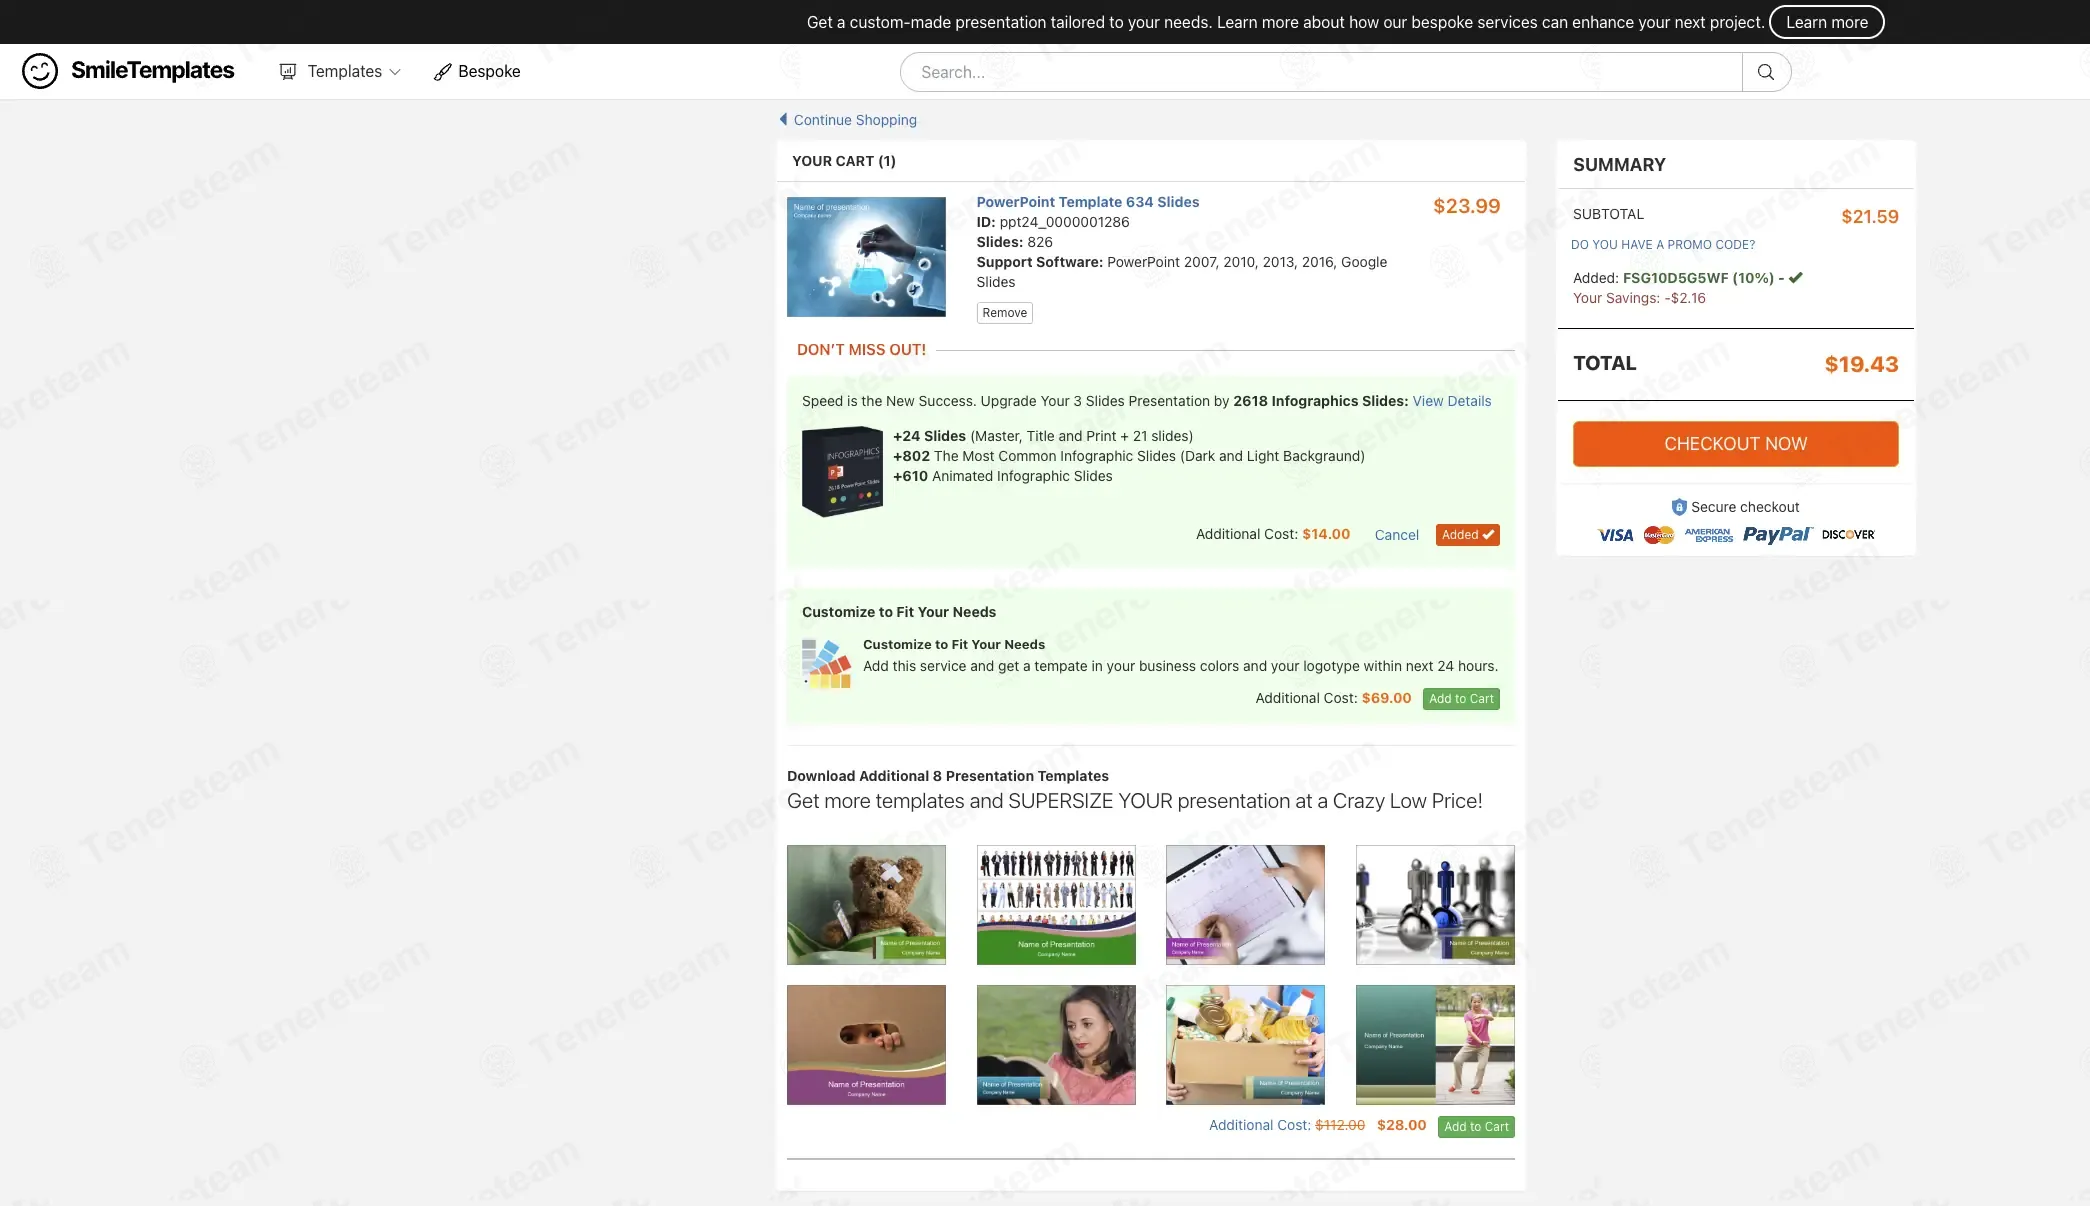Open the tai chi woman template thumbnail
2090x1206 pixels.
coord(1435,1045)
